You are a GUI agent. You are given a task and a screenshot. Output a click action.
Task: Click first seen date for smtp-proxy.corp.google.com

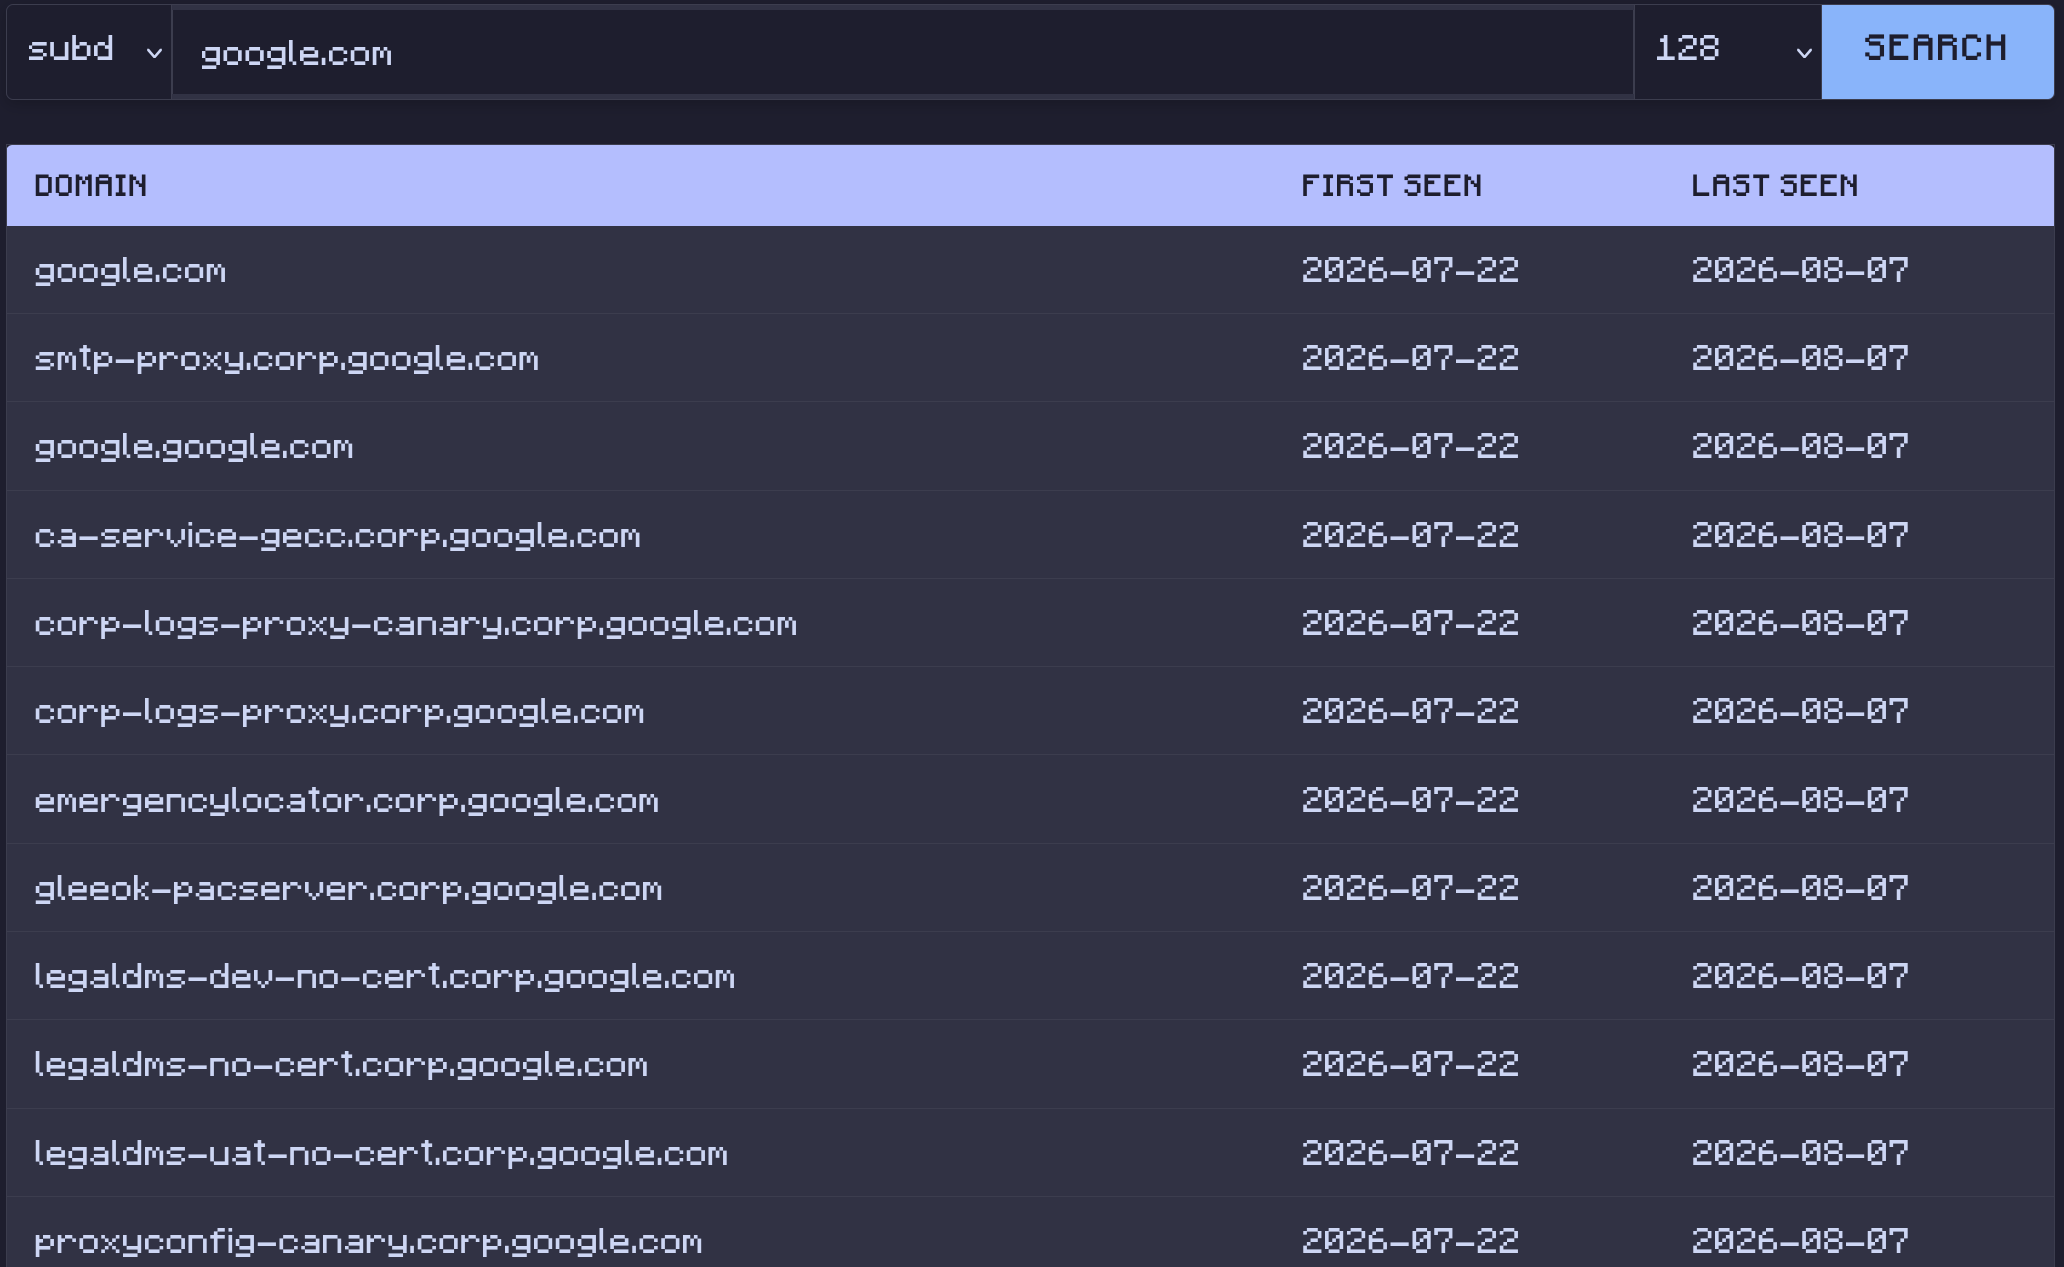pos(1410,359)
